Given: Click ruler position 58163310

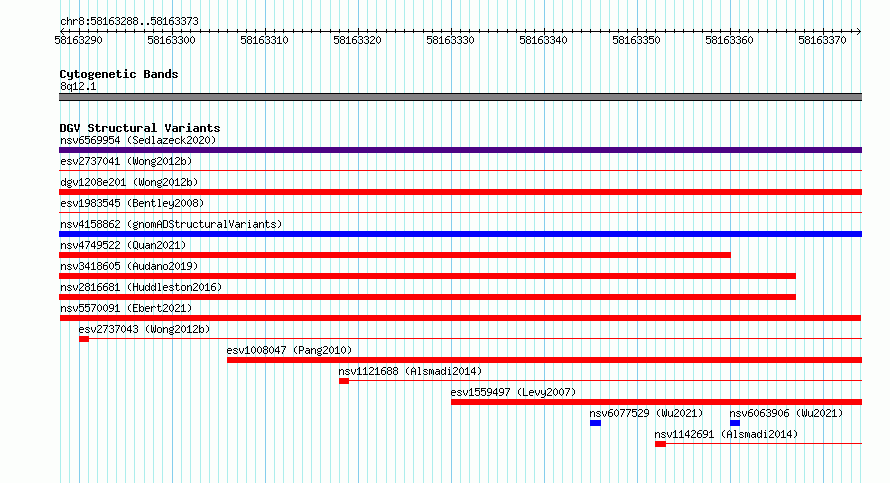Looking at the screenshot, I should (x=265, y=40).
